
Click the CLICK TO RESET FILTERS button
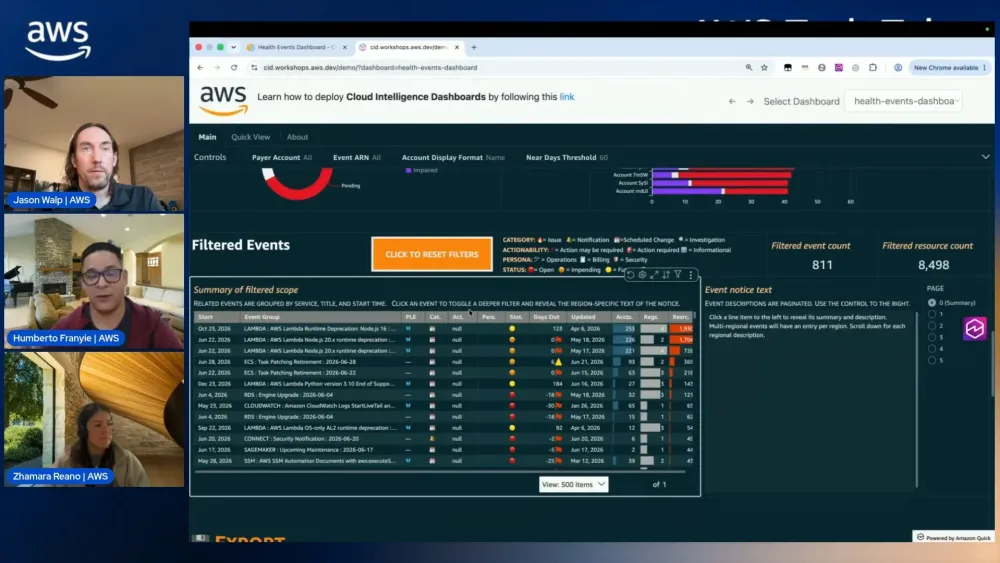point(432,254)
